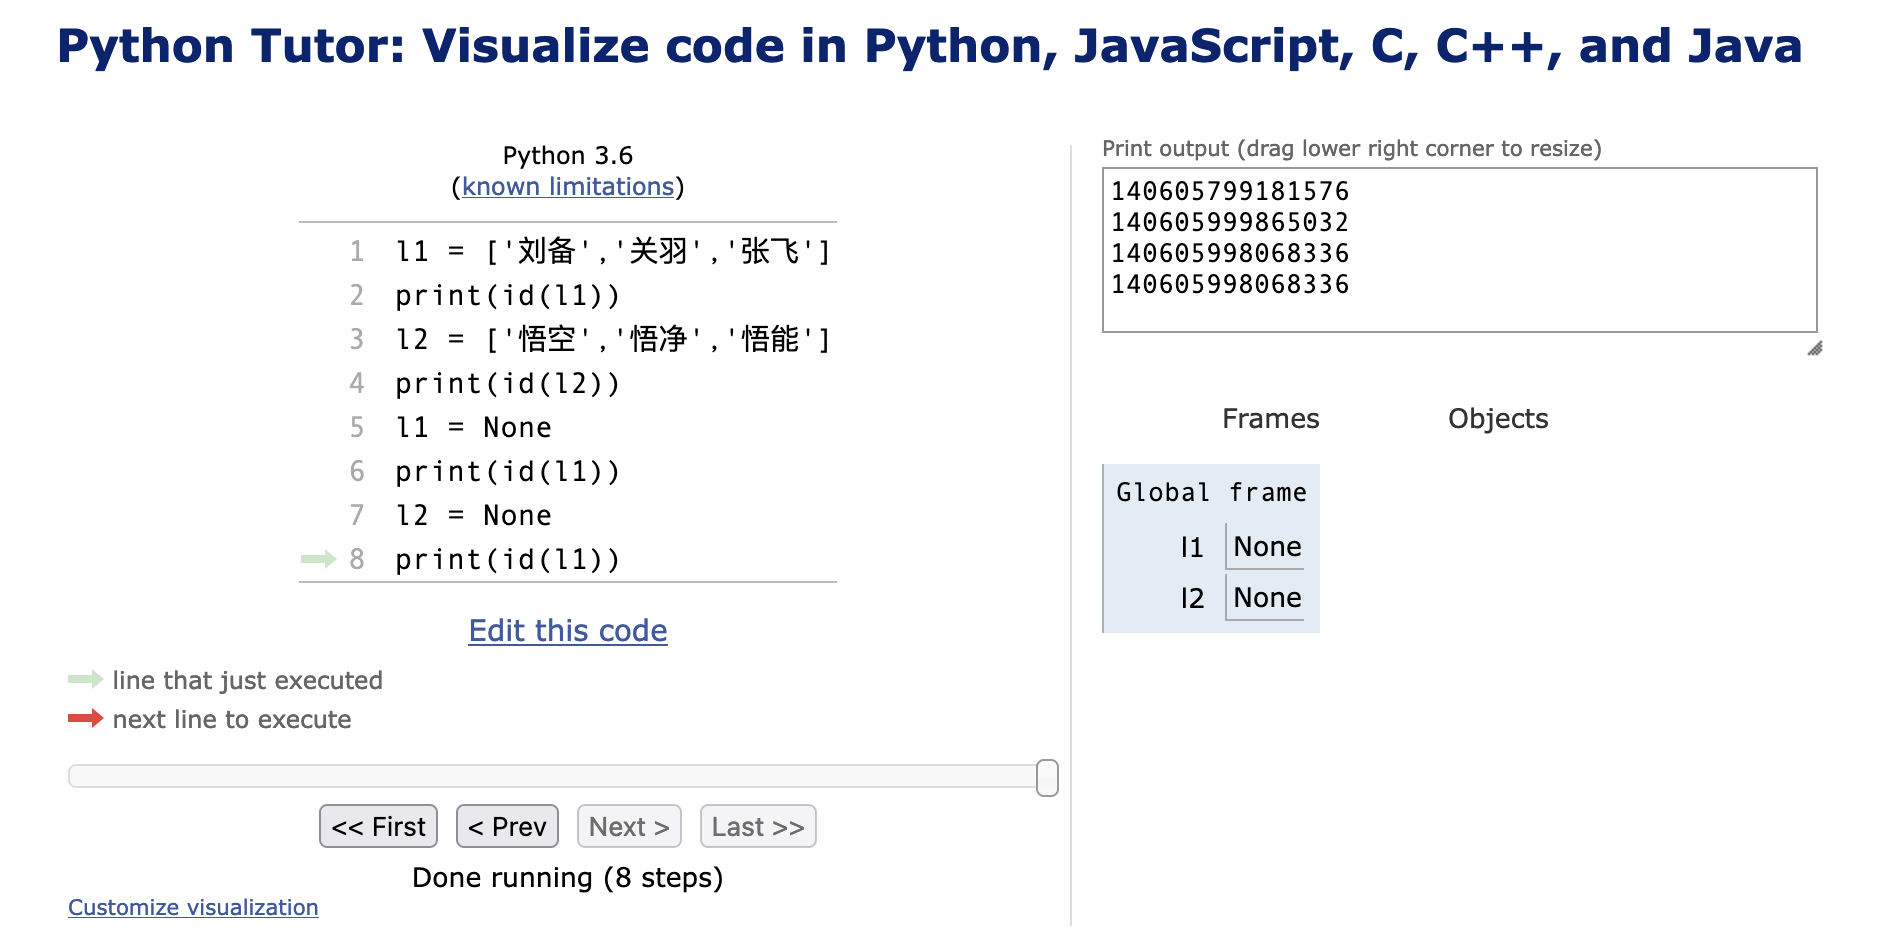Click the 'Objects' column heading
Image resolution: width=1898 pixels, height=946 pixels.
[1498, 418]
